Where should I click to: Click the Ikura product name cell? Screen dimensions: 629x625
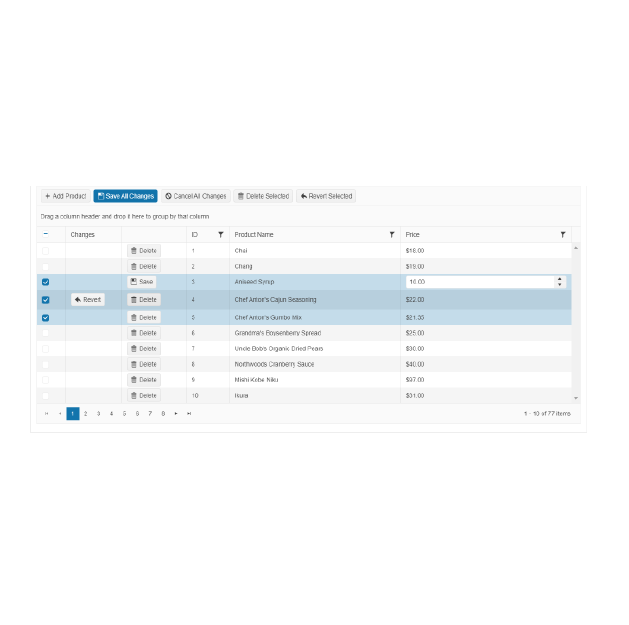click(x=315, y=396)
